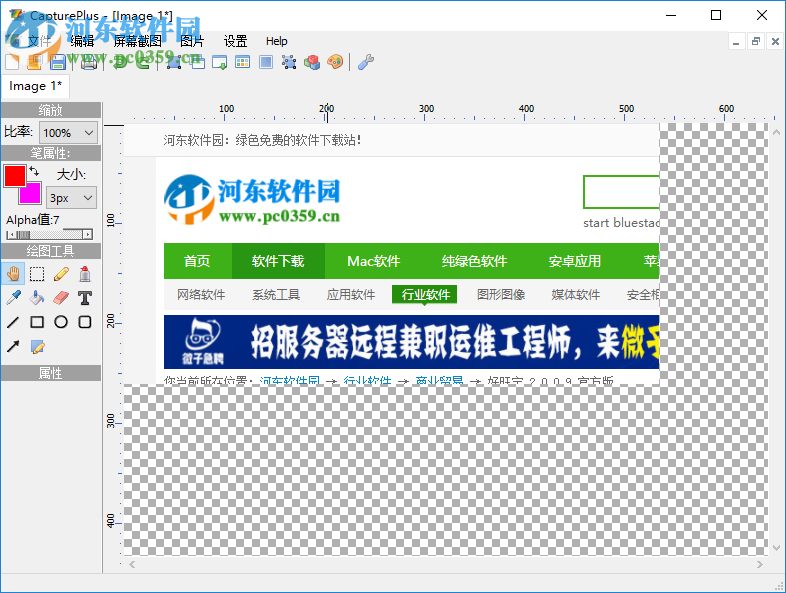This screenshot has width=786, height=593.
Task: Open the Help menu
Action: click(x=276, y=41)
